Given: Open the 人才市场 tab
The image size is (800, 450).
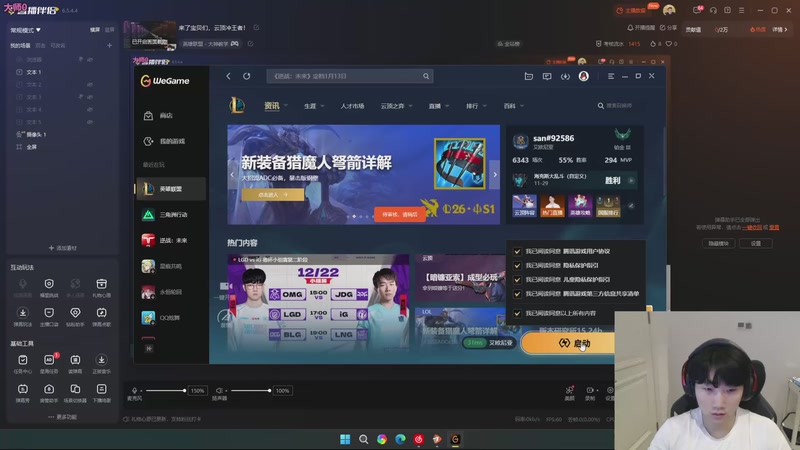Looking at the screenshot, I should (x=352, y=106).
